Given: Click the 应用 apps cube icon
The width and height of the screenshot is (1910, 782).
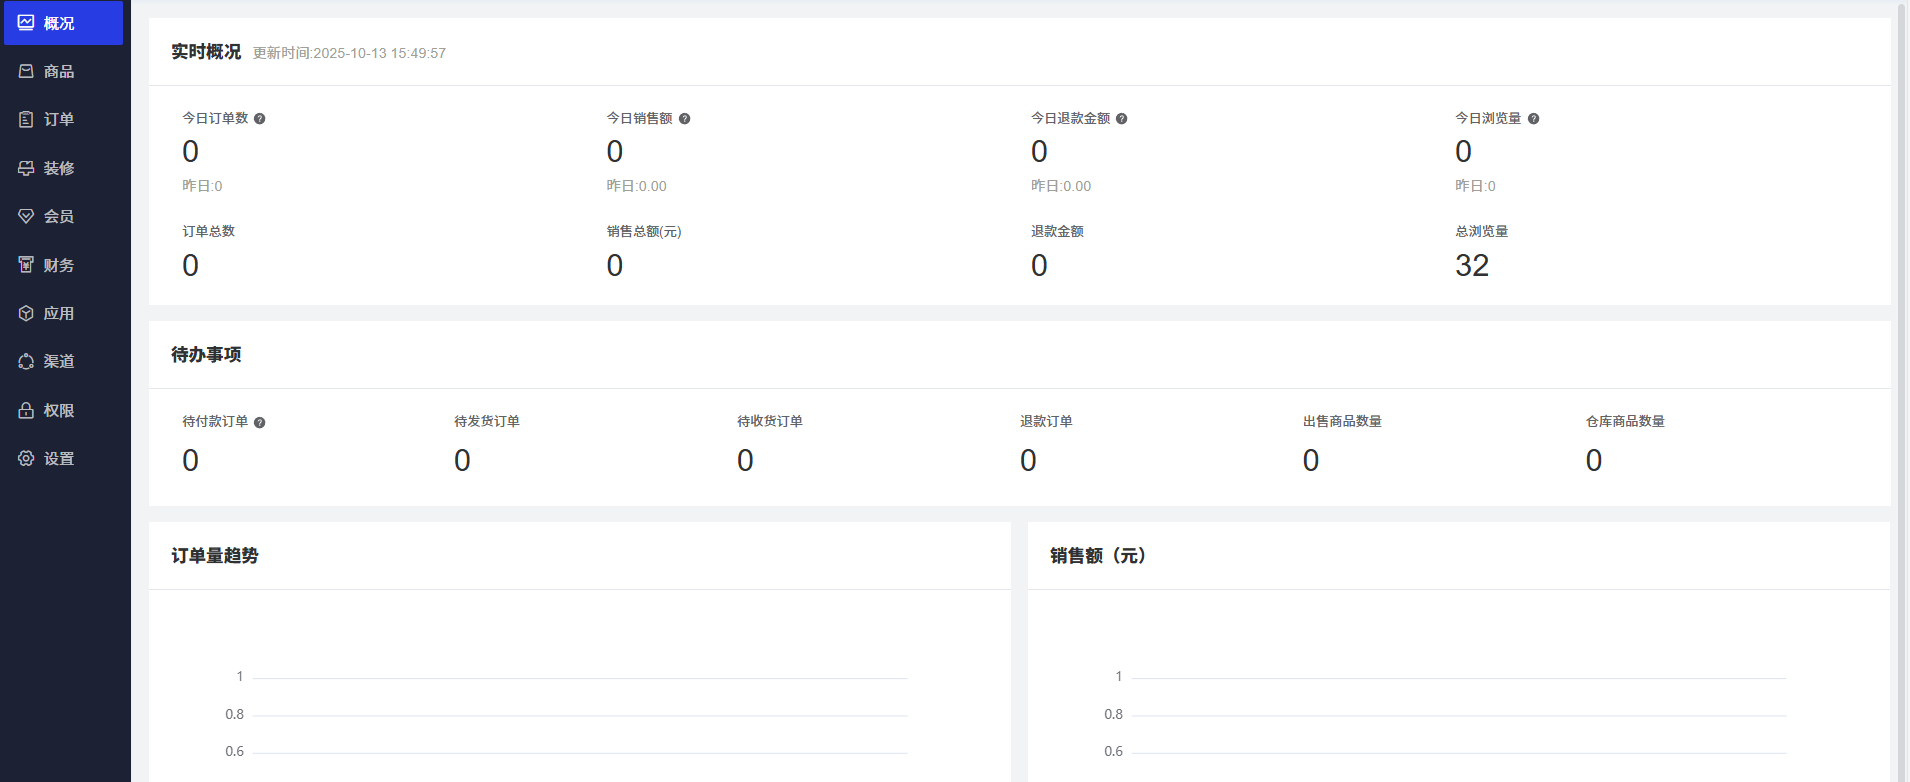Looking at the screenshot, I should point(26,313).
